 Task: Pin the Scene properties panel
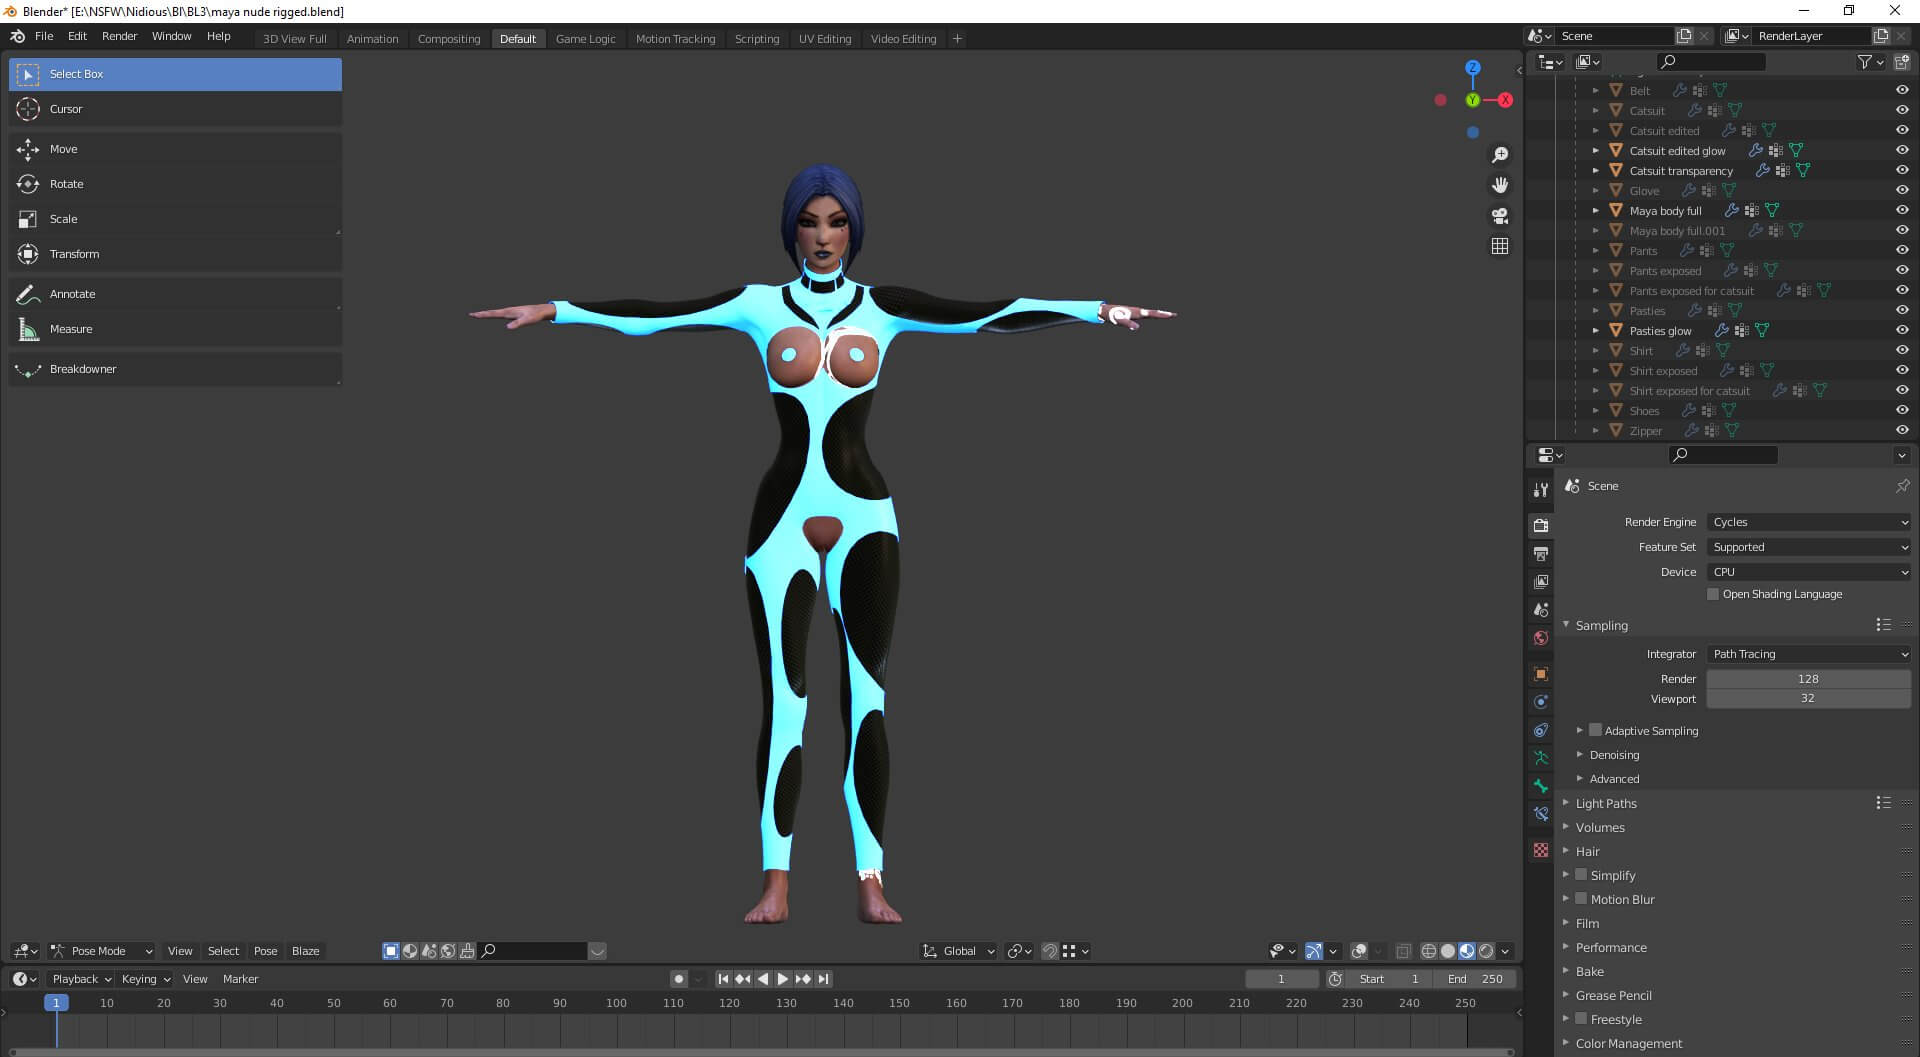click(x=1902, y=486)
